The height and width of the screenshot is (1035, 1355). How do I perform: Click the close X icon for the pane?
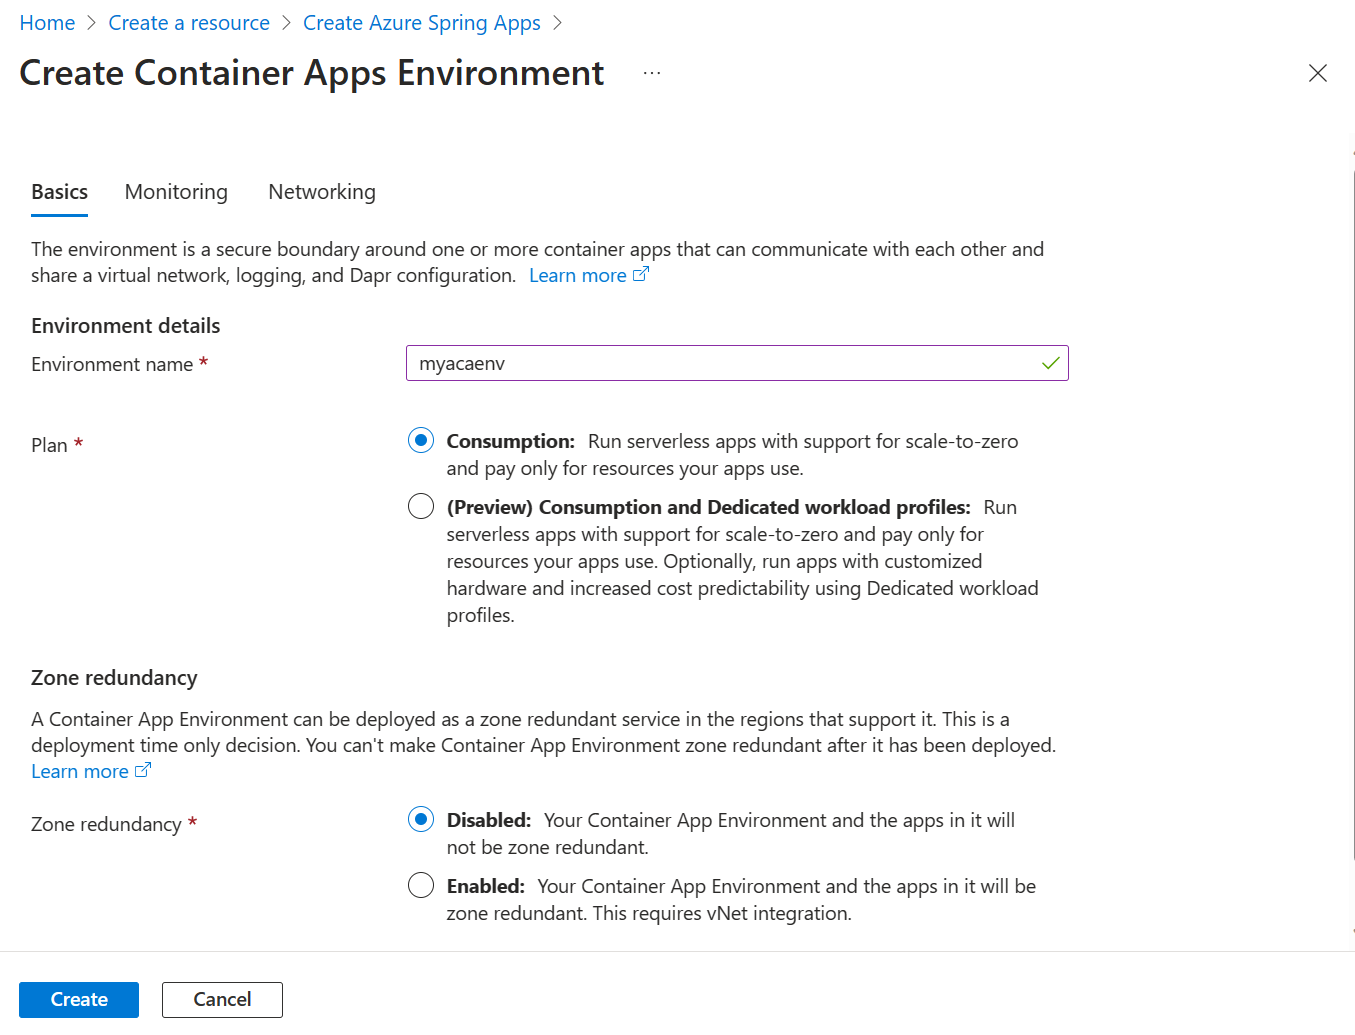pos(1317,73)
